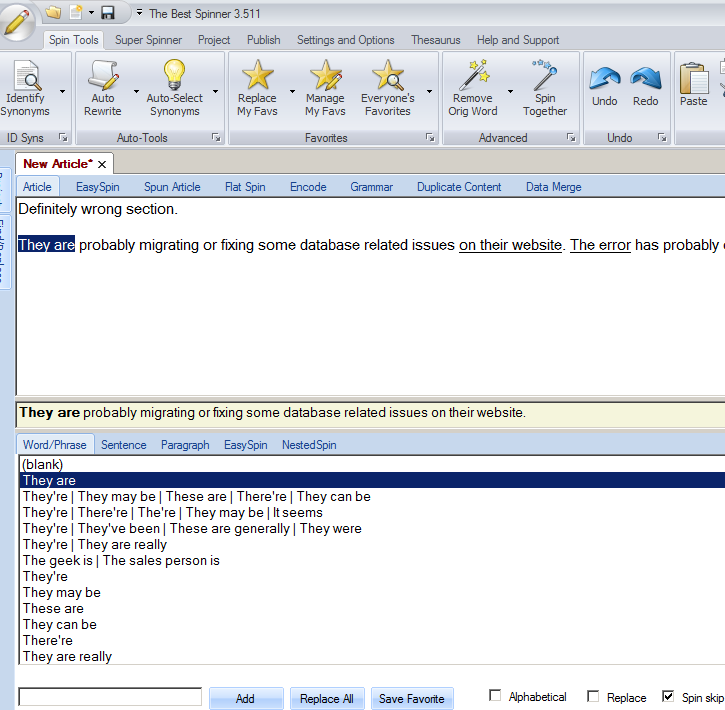
Task: Open the Duplicate Content tab
Action: [x=459, y=187]
